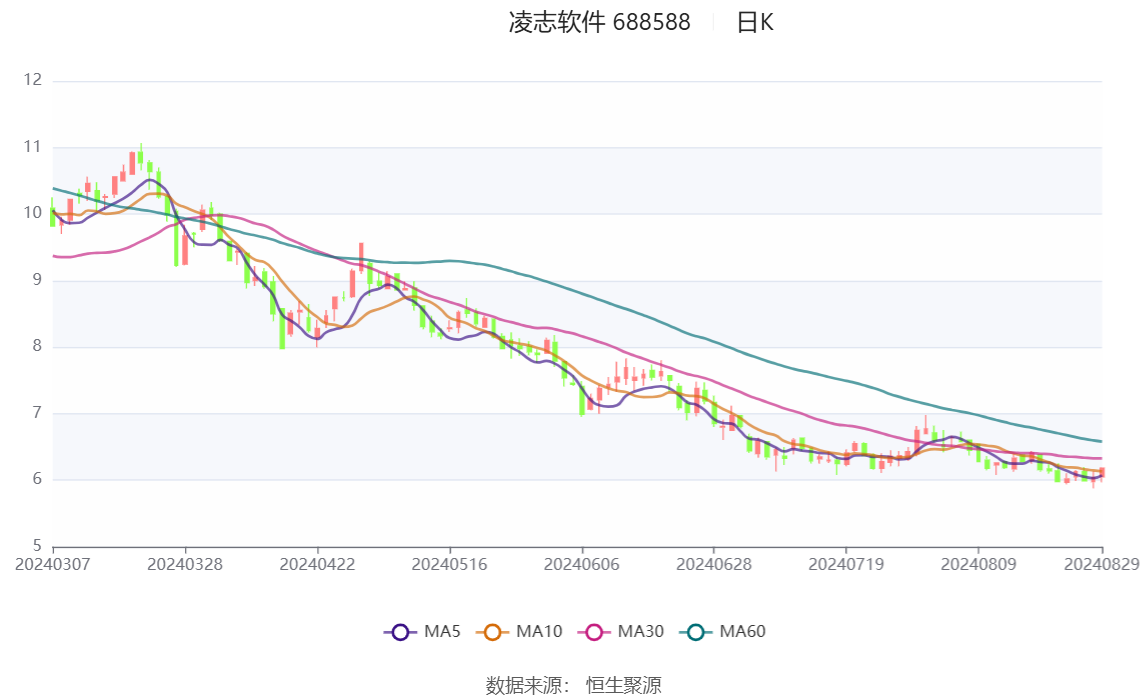Click the data source text 恒生聚源
The image size is (1147, 699).
623,685
